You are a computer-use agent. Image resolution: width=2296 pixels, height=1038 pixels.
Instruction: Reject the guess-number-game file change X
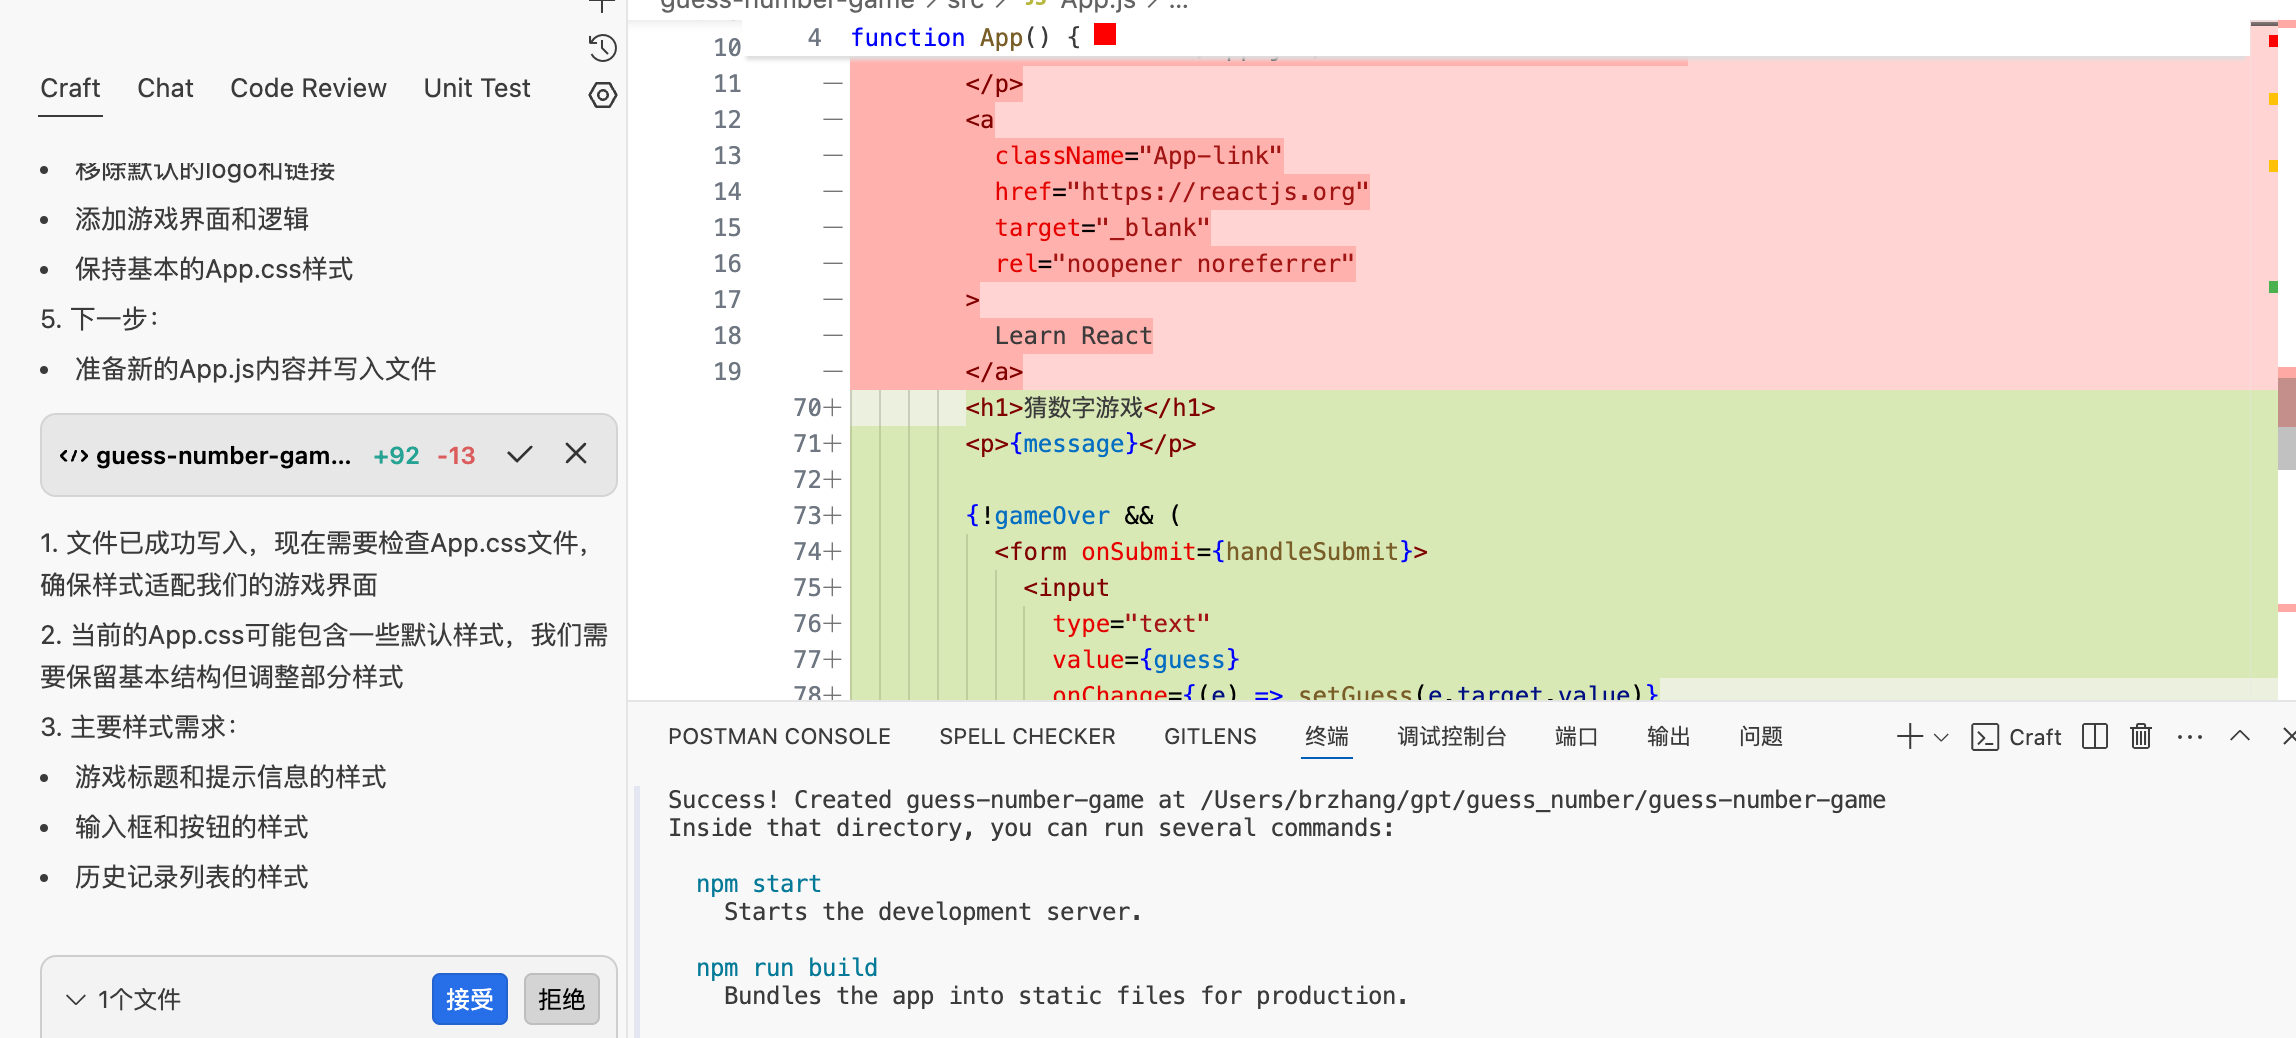click(x=576, y=454)
